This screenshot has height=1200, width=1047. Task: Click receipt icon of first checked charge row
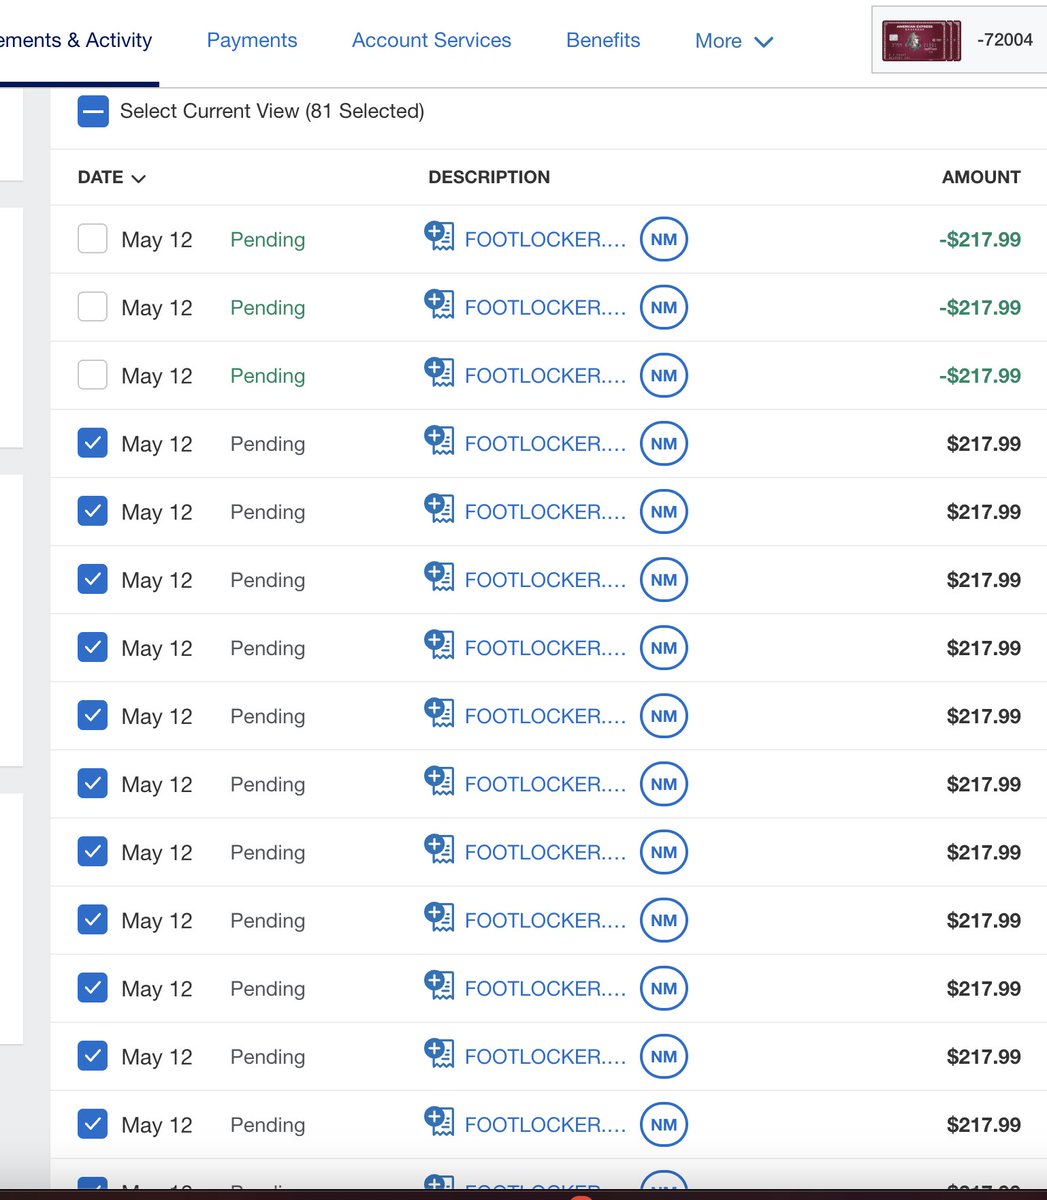[439, 441]
